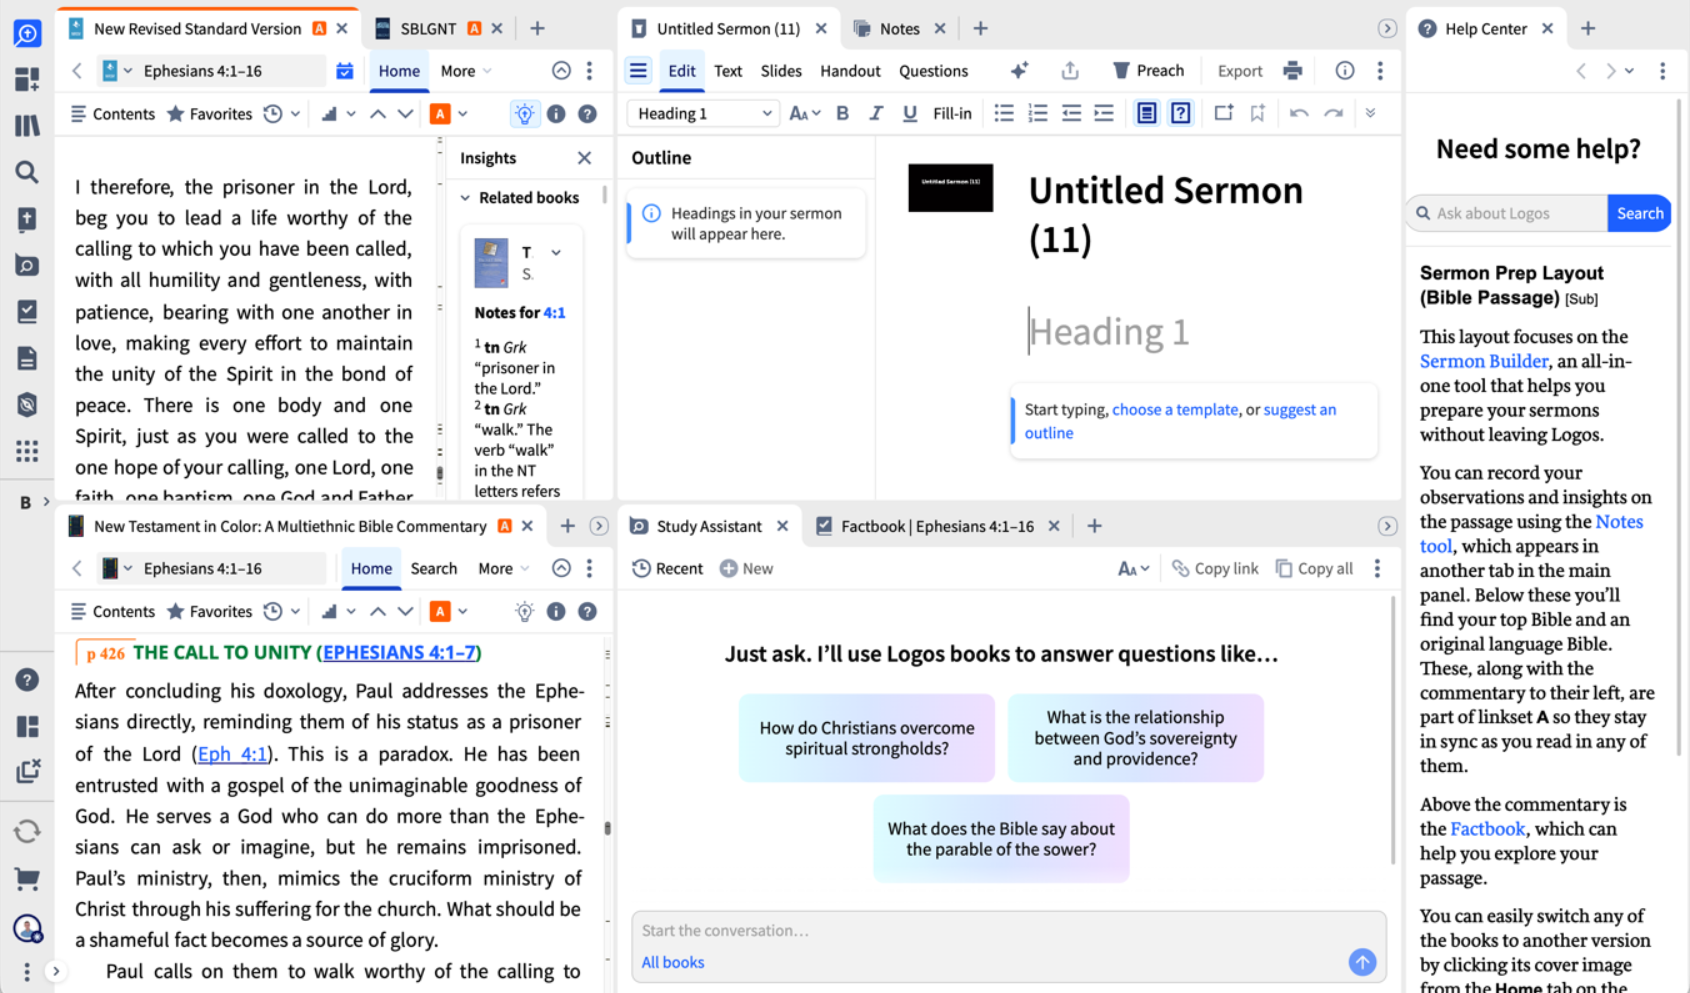Image resolution: width=1690 pixels, height=993 pixels.
Task: Follow the Sermon Builder link in help
Action: 1484,361
